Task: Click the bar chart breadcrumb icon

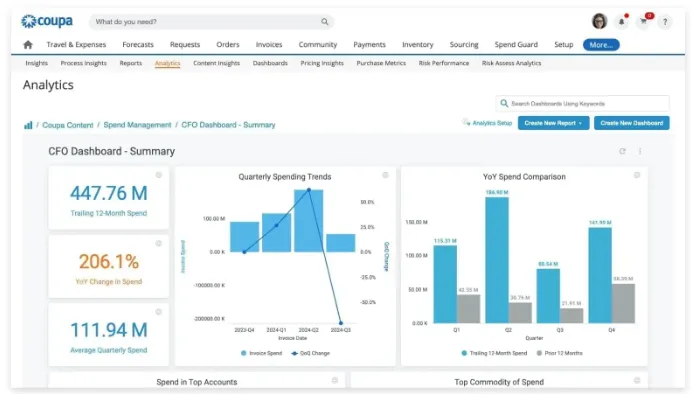Action: point(28,125)
